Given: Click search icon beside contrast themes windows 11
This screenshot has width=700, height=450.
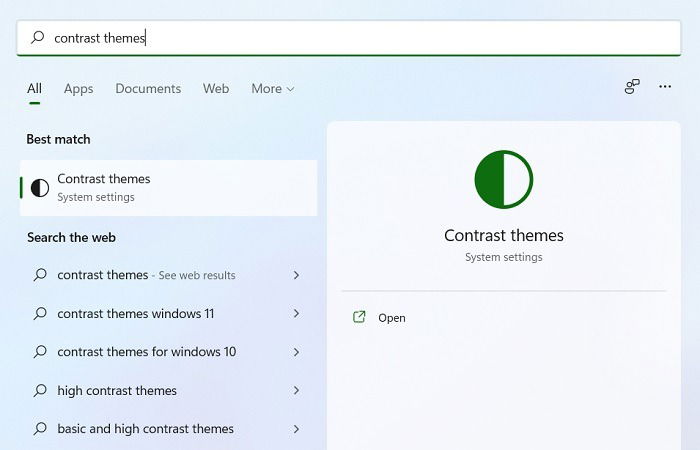Looking at the screenshot, I should [x=40, y=313].
